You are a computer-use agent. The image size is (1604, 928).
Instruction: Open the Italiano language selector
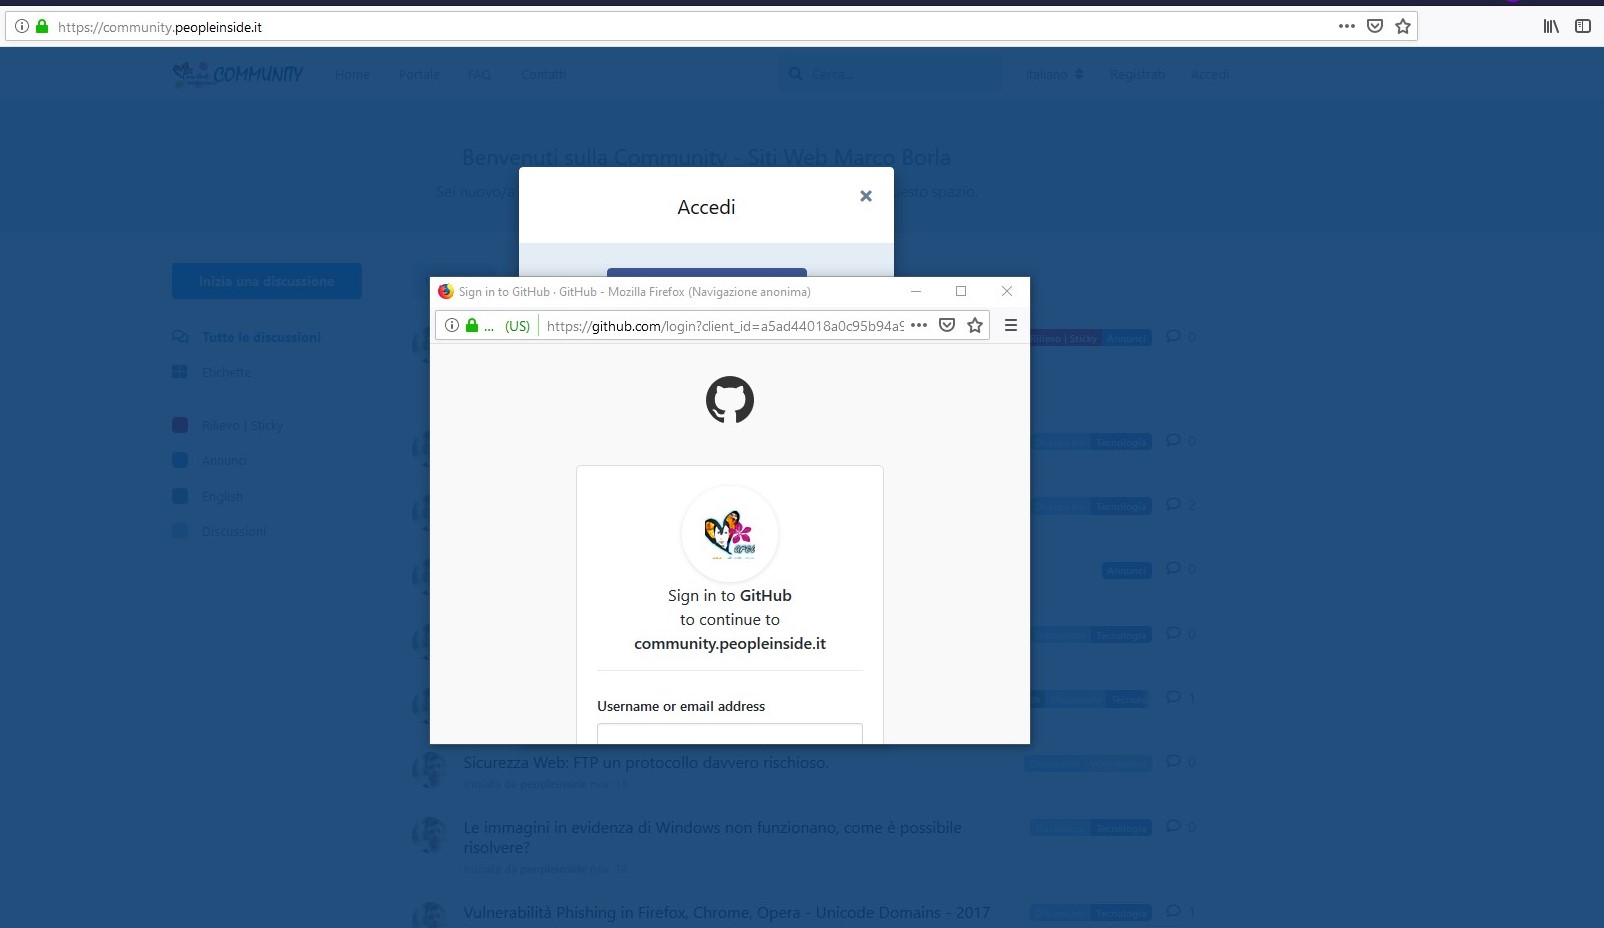(1053, 73)
